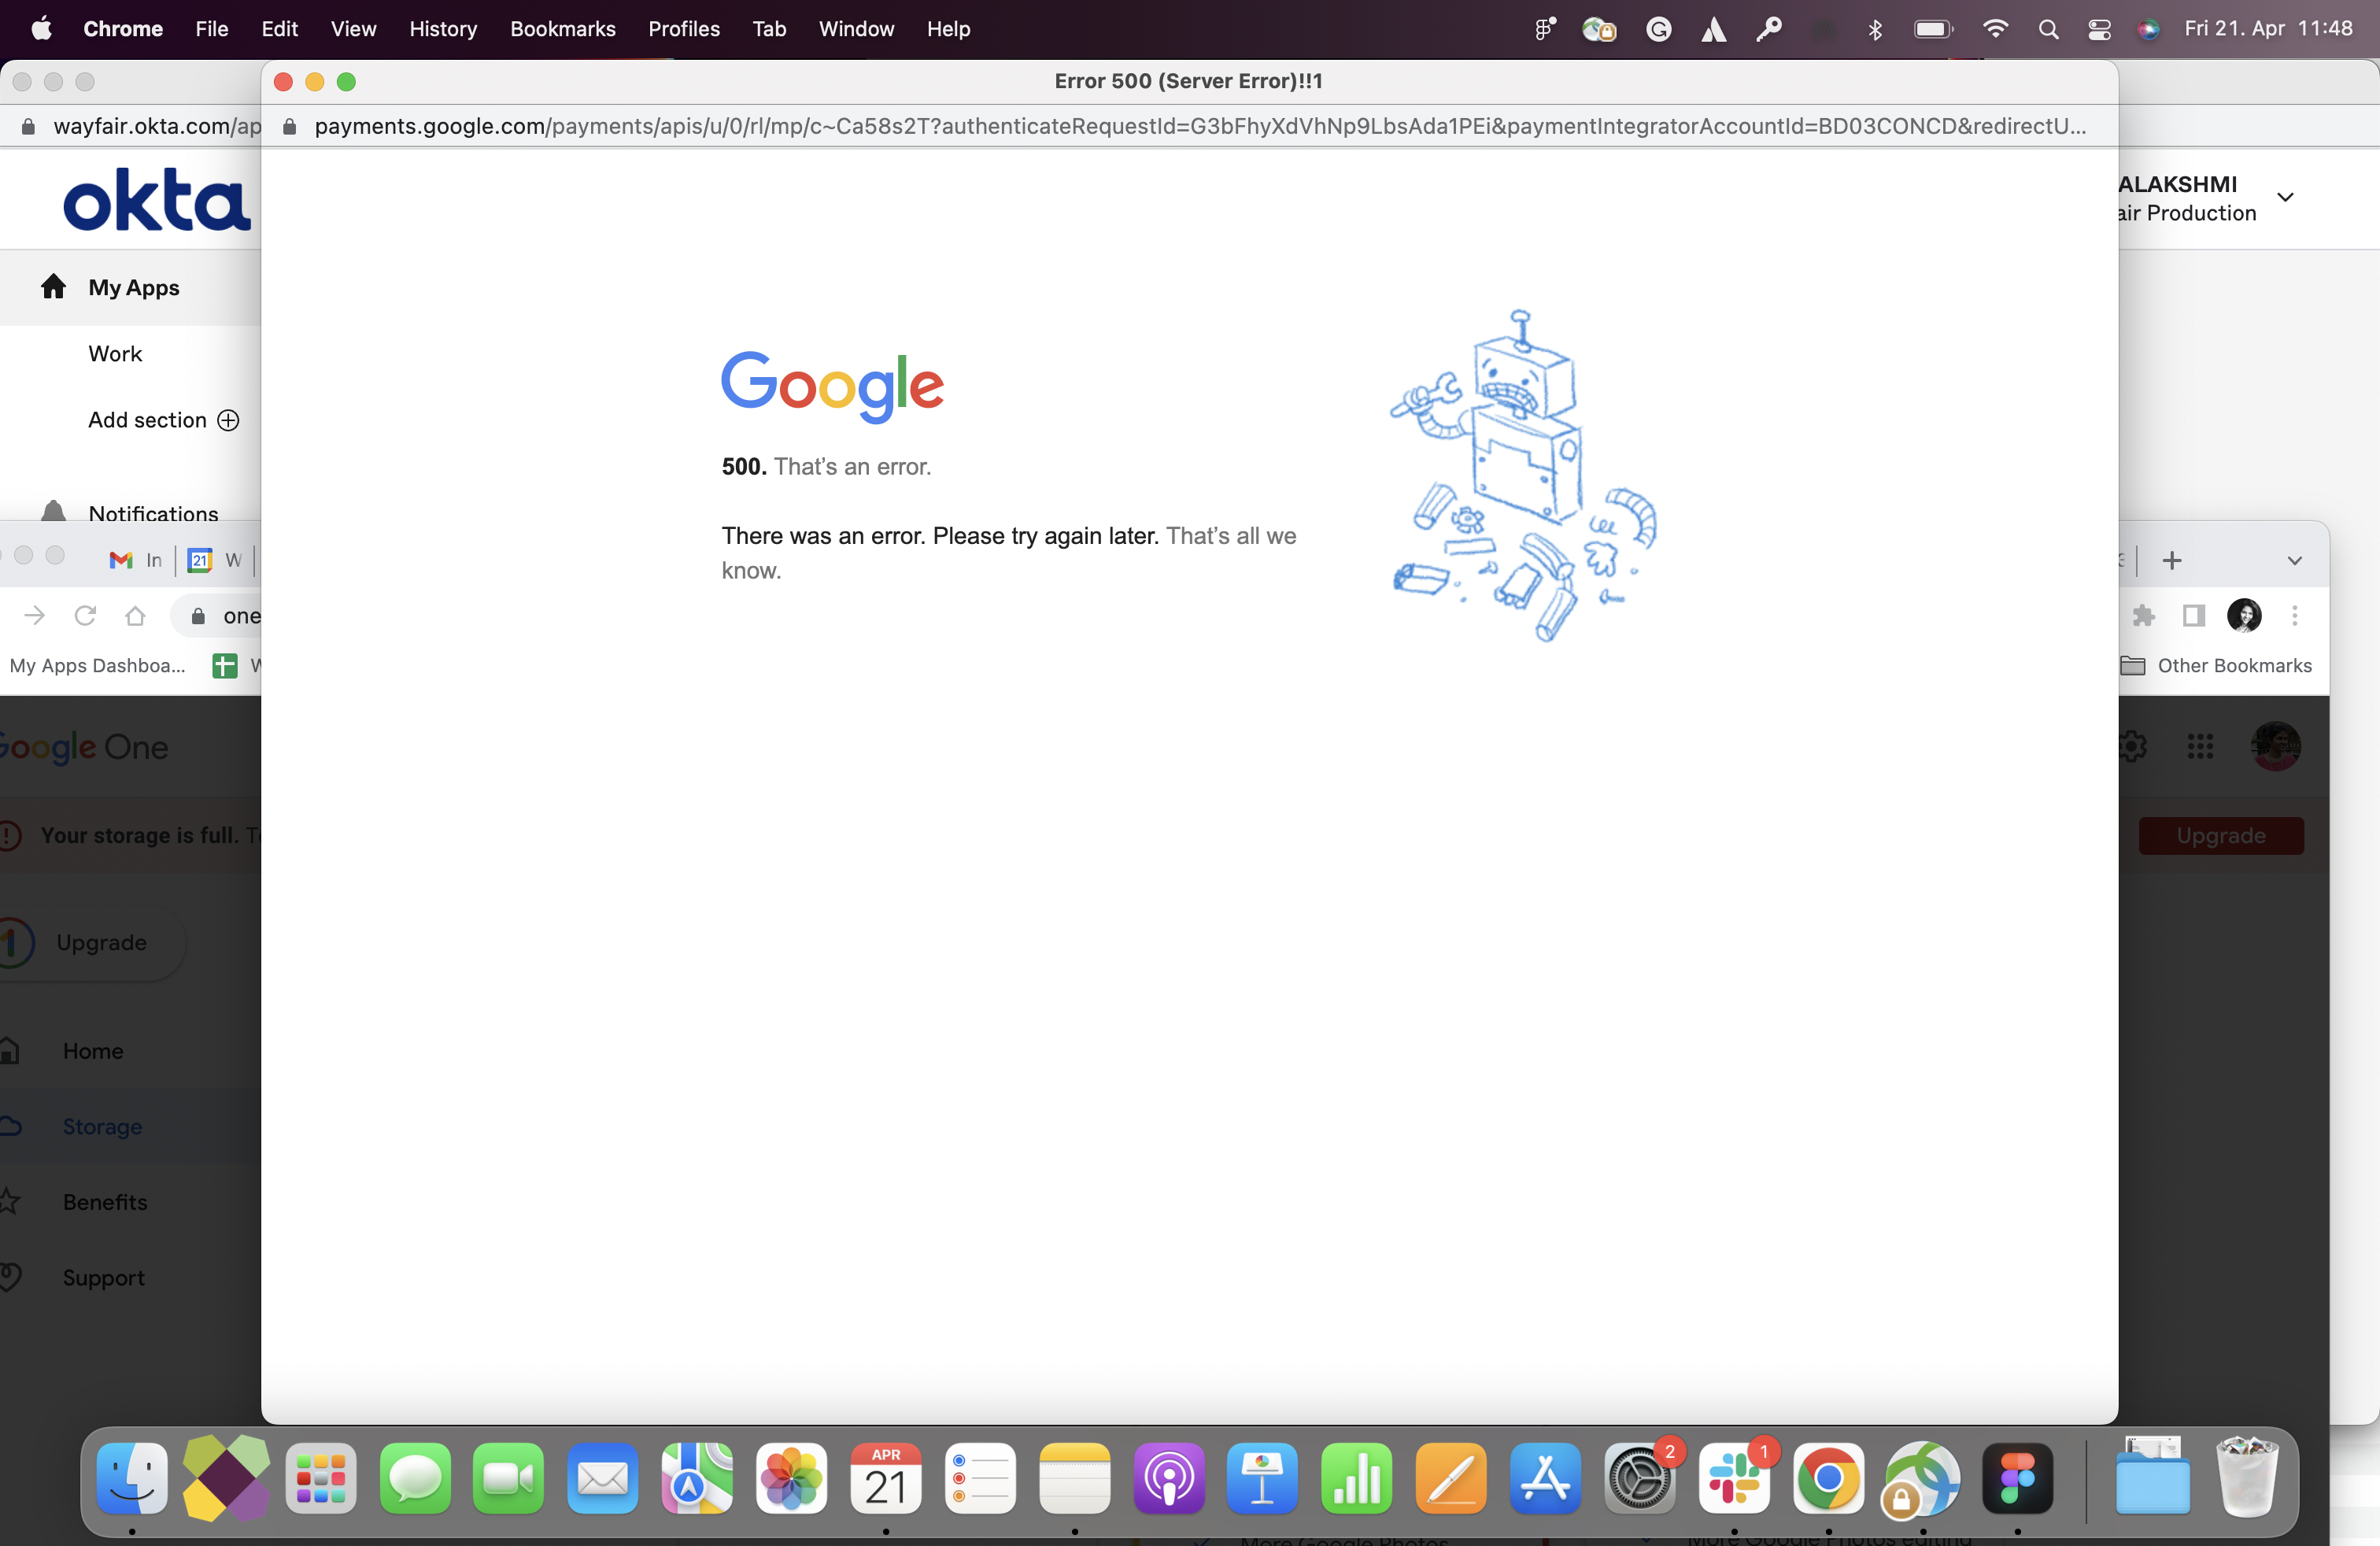Open Chrome three-dot menu
The width and height of the screenshot is (2380, 1546).
click(2294, 615)
